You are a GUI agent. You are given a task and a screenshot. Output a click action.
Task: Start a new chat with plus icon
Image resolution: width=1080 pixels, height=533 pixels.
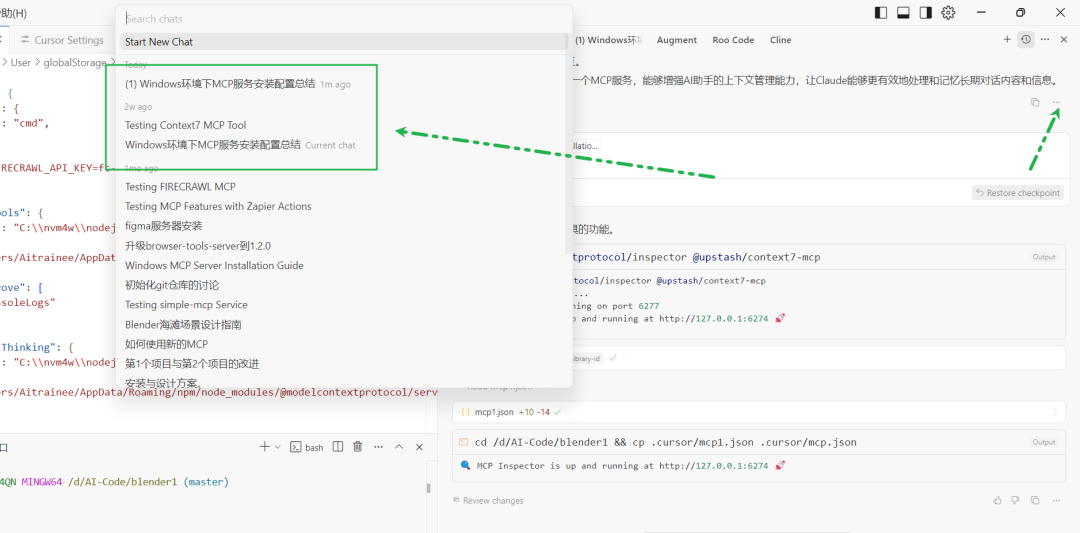click(1008, 40)
